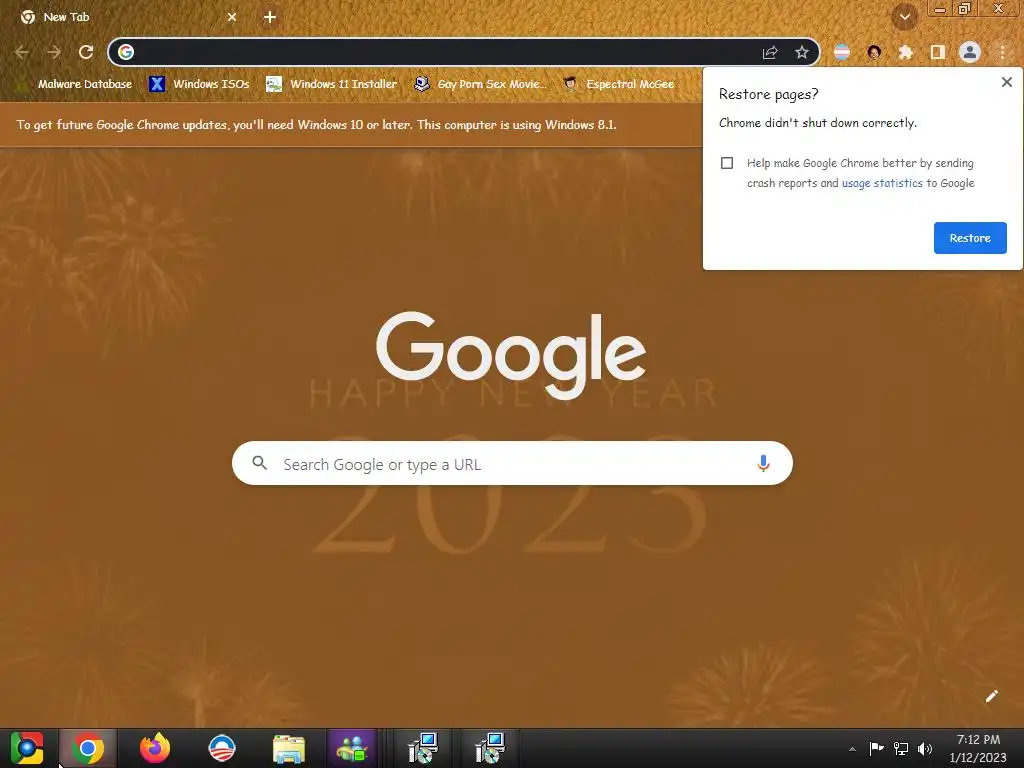Switch to Chrome in the taskbar
The image size is (1024, 768).
[x=88, y=748]
